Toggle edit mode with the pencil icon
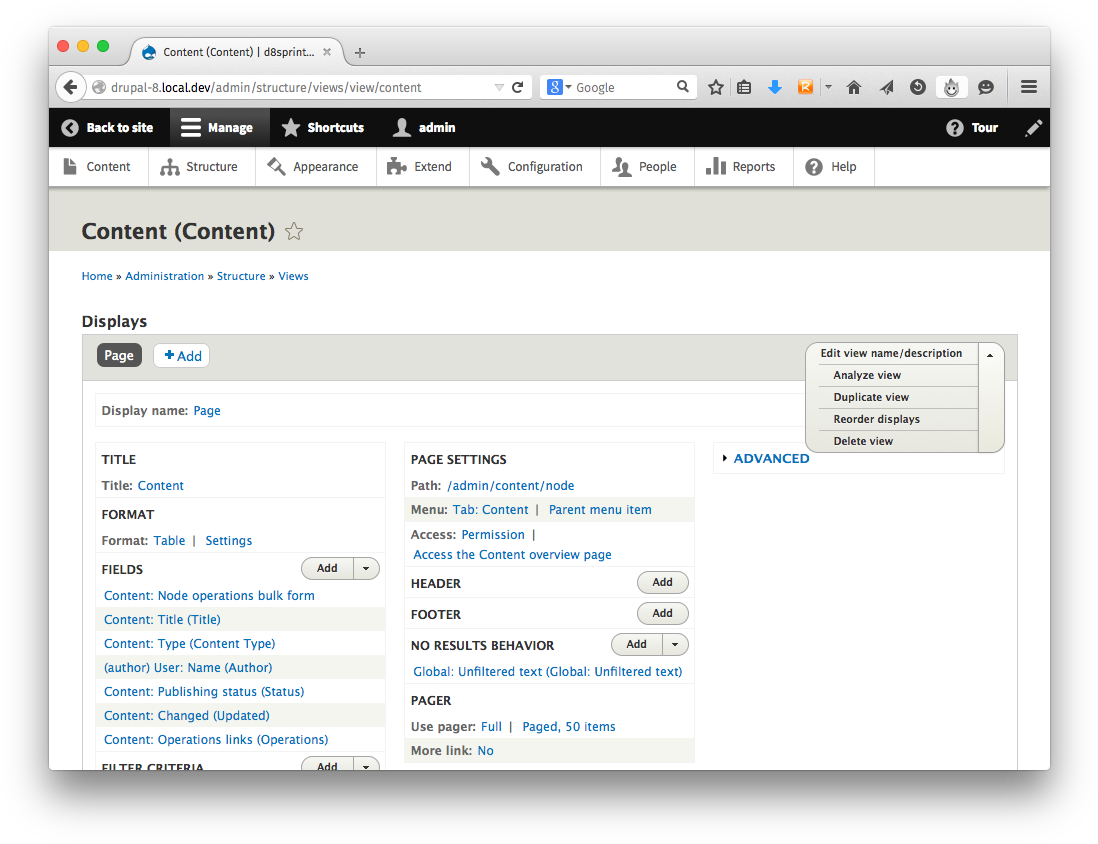This screenshot has height=844, width=1098. [x=1033, y=127]
